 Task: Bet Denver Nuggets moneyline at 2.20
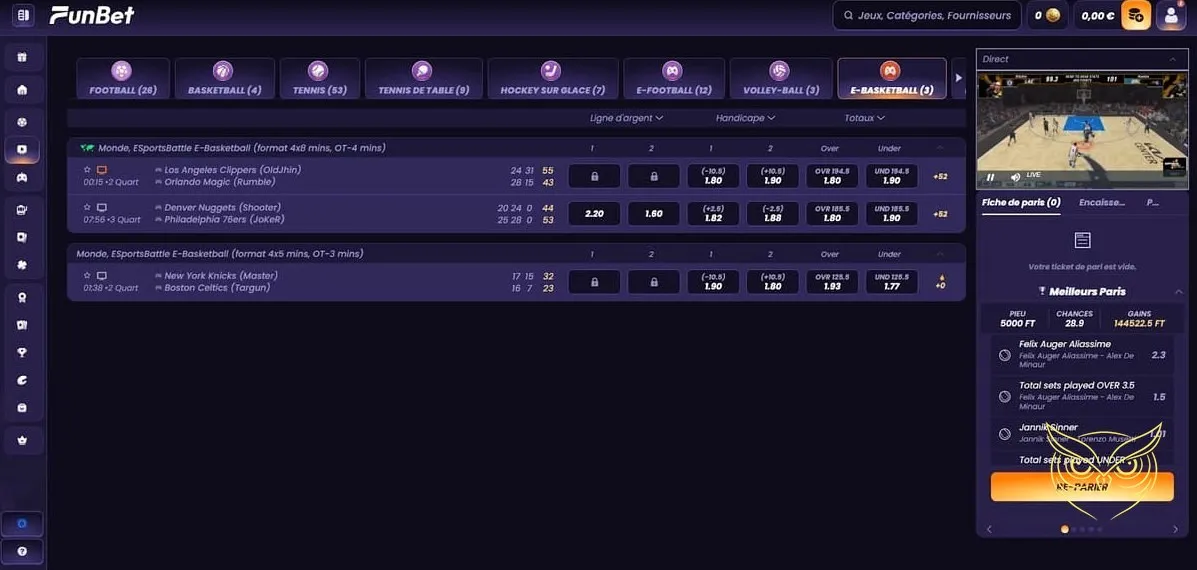coord(594,214)
